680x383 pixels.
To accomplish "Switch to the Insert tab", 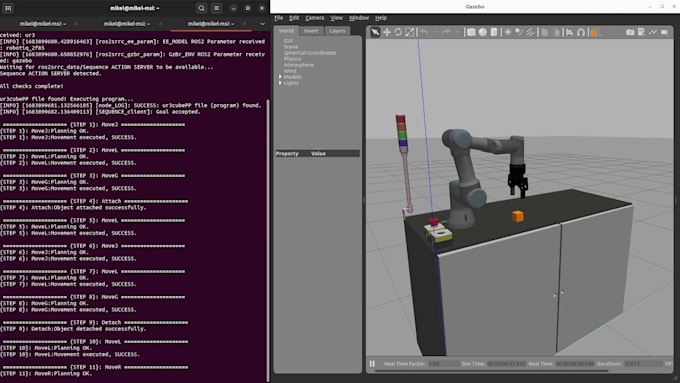I will (x=311, y=31).
